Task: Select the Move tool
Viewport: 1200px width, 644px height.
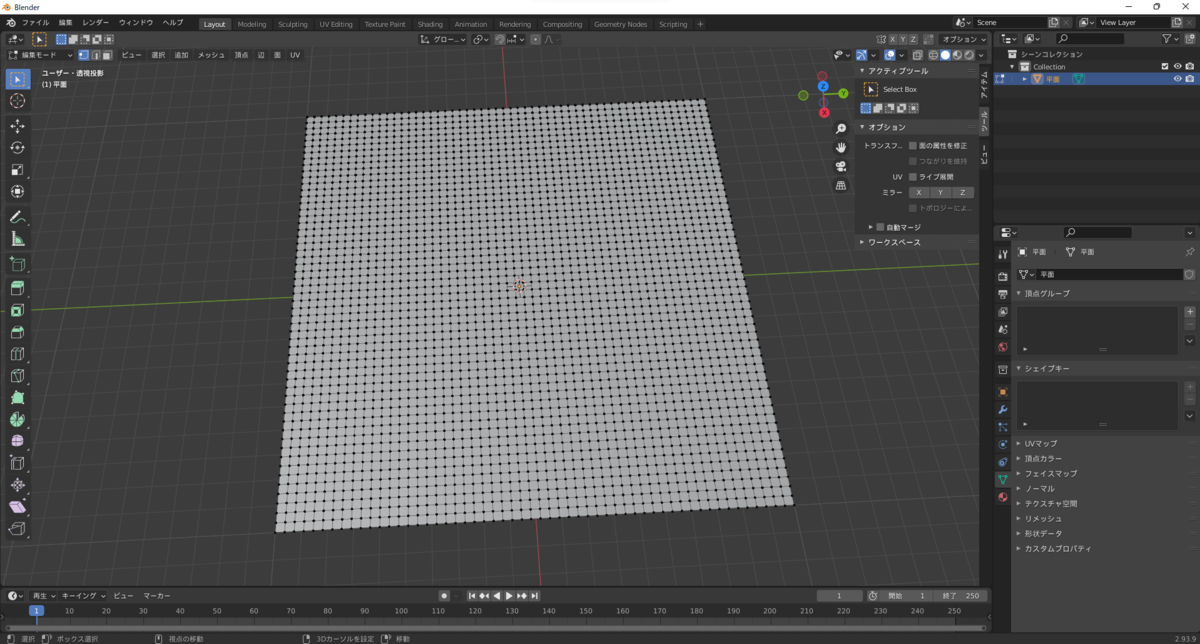Action: coord(18,126)
